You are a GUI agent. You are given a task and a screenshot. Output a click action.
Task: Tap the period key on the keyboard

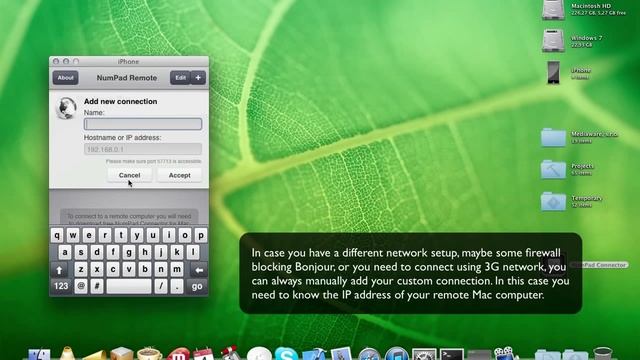(177, 286)
